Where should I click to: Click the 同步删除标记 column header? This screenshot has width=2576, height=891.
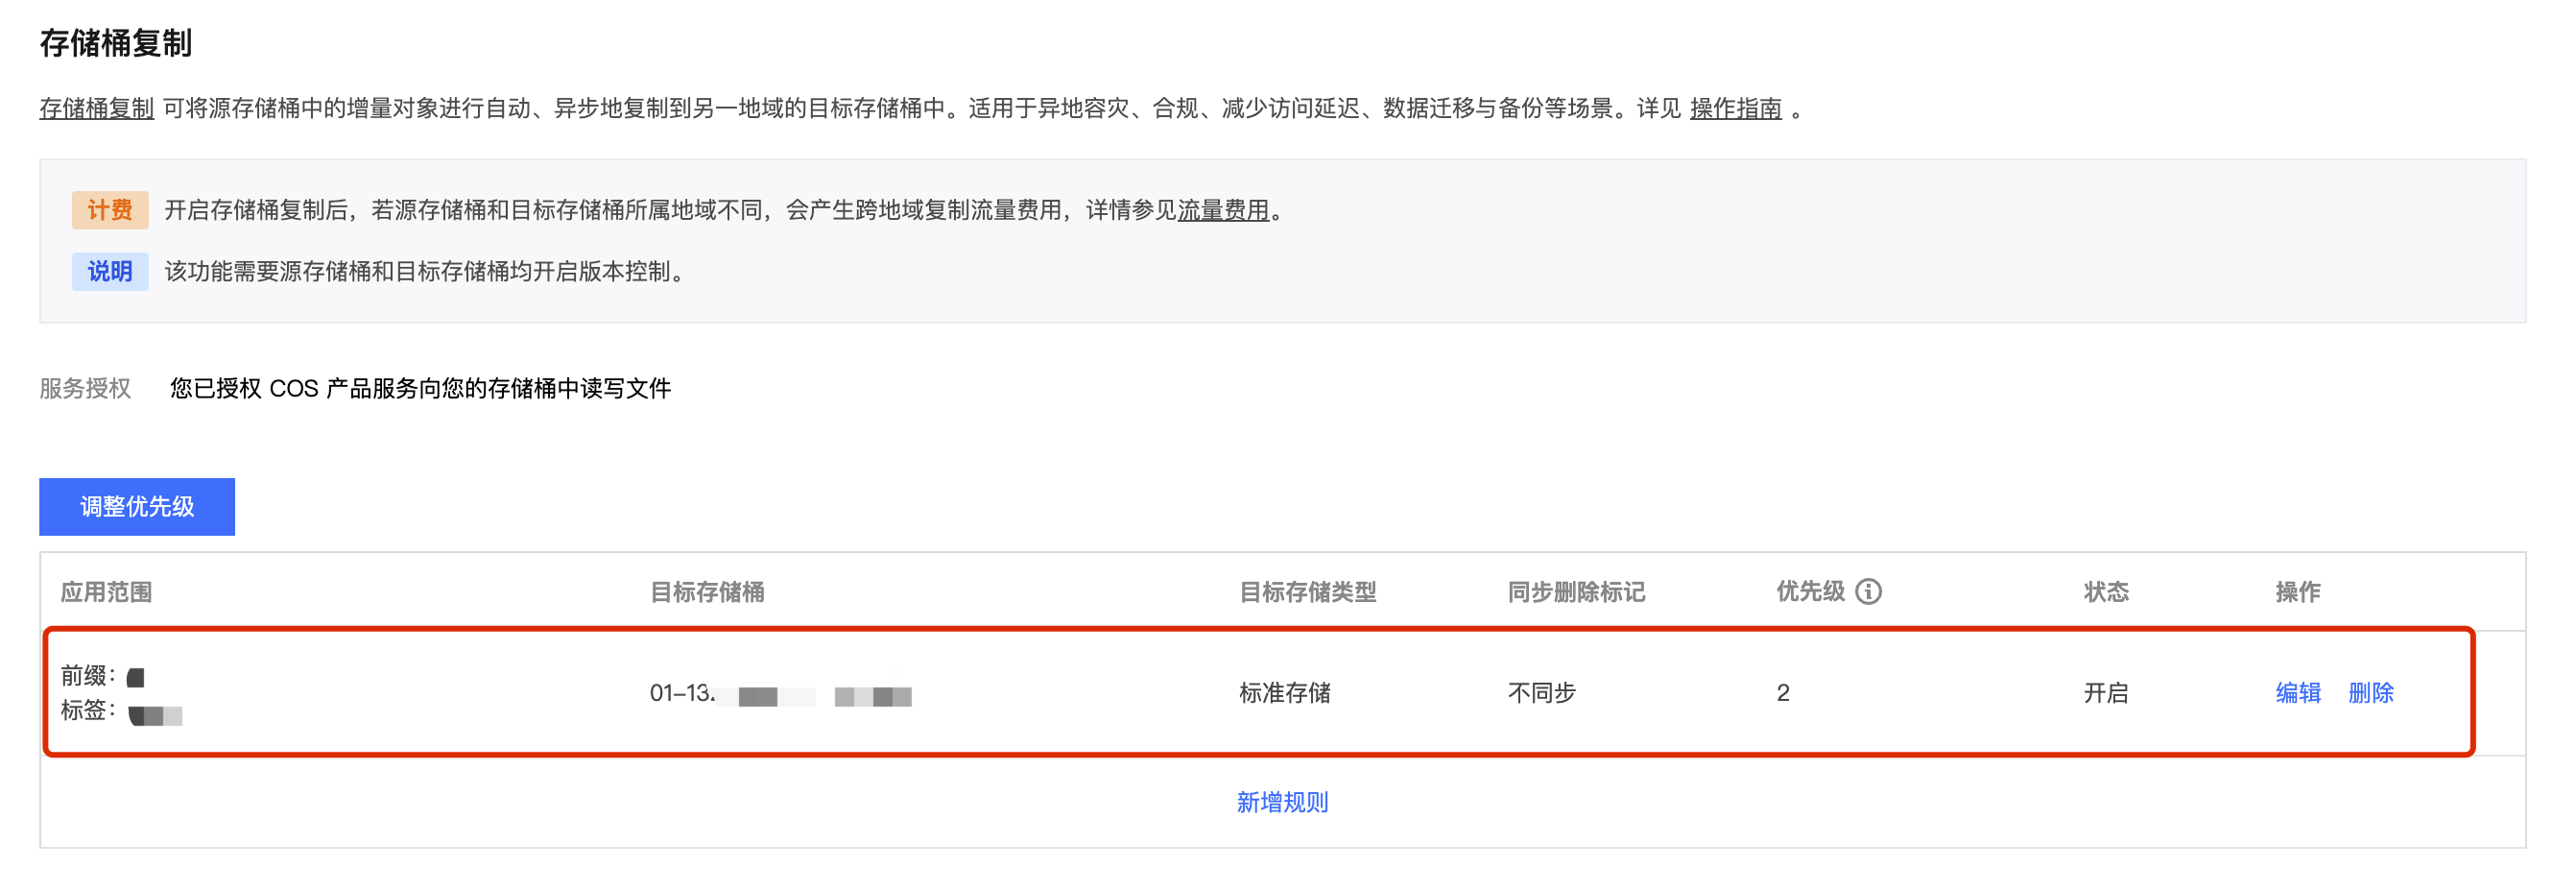pyautogui.click(x=1576, y=592)
